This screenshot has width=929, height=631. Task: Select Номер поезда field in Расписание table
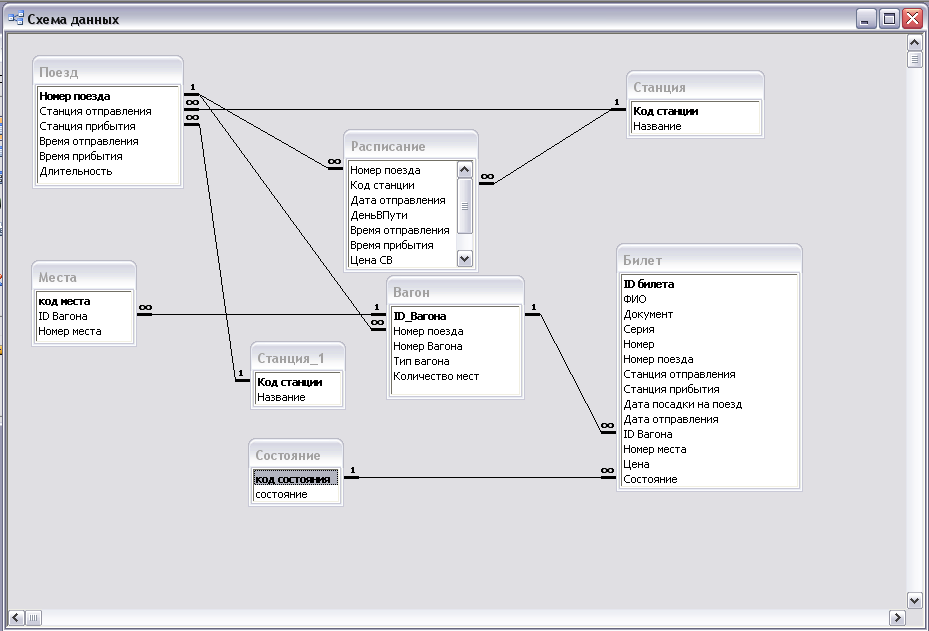(x=403, y=170)
